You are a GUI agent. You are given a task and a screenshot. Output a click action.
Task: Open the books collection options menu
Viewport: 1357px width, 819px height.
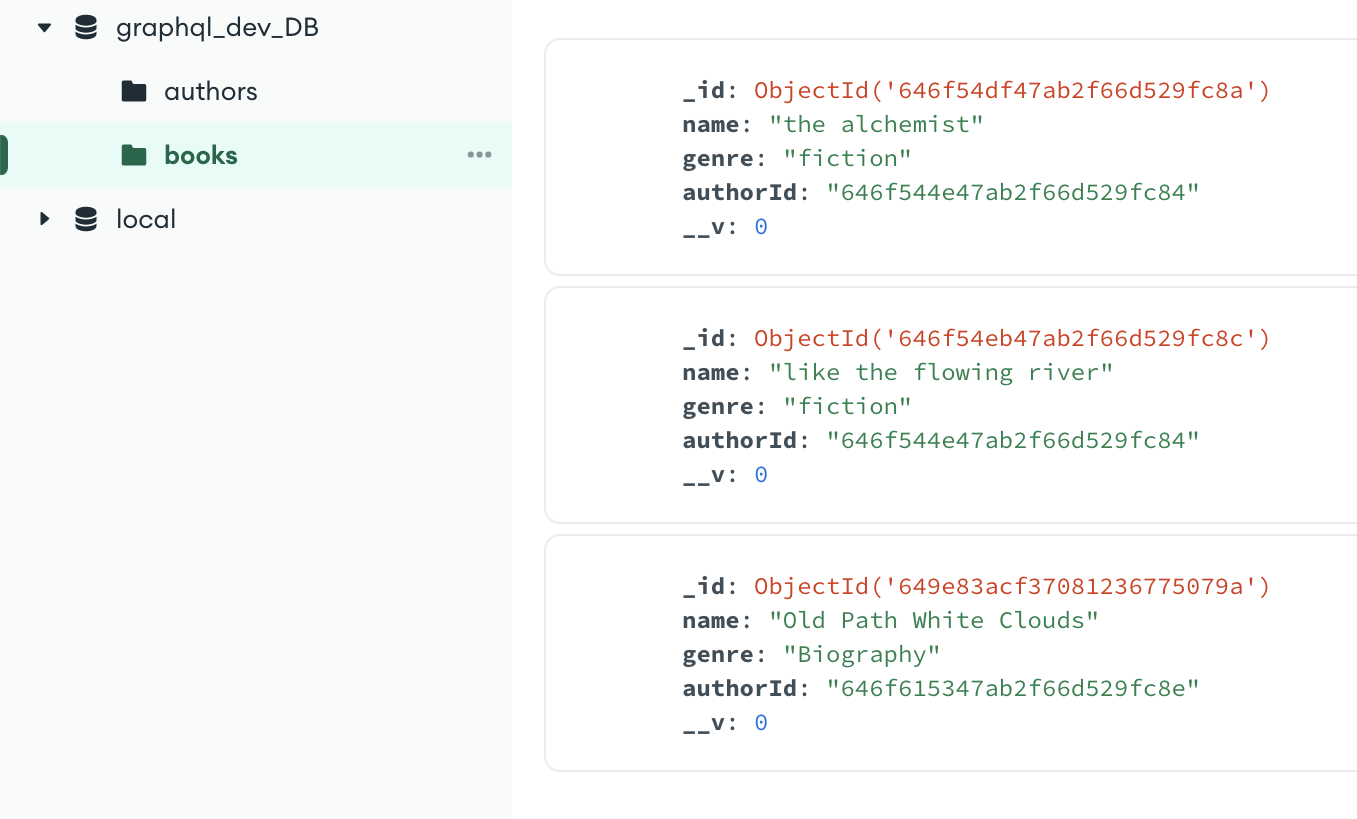coord(480,155)
